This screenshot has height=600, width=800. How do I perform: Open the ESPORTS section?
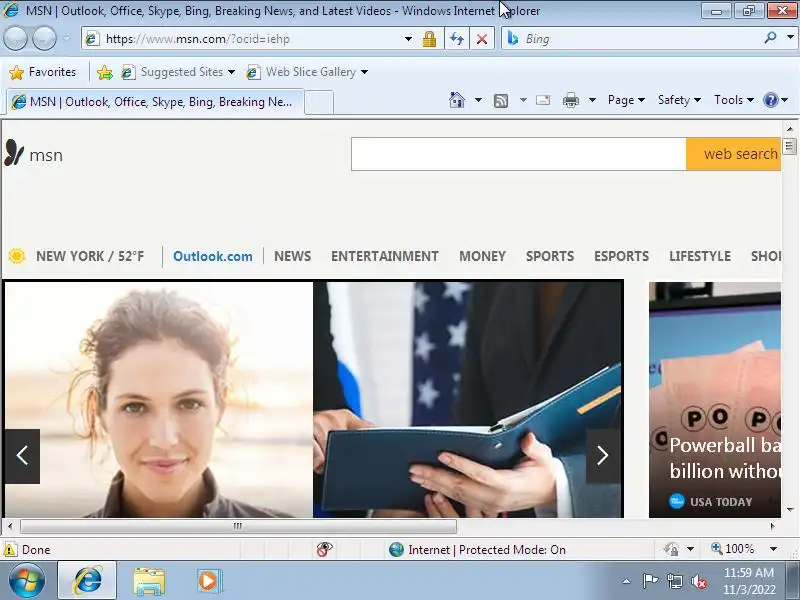(x=621, y=256)
